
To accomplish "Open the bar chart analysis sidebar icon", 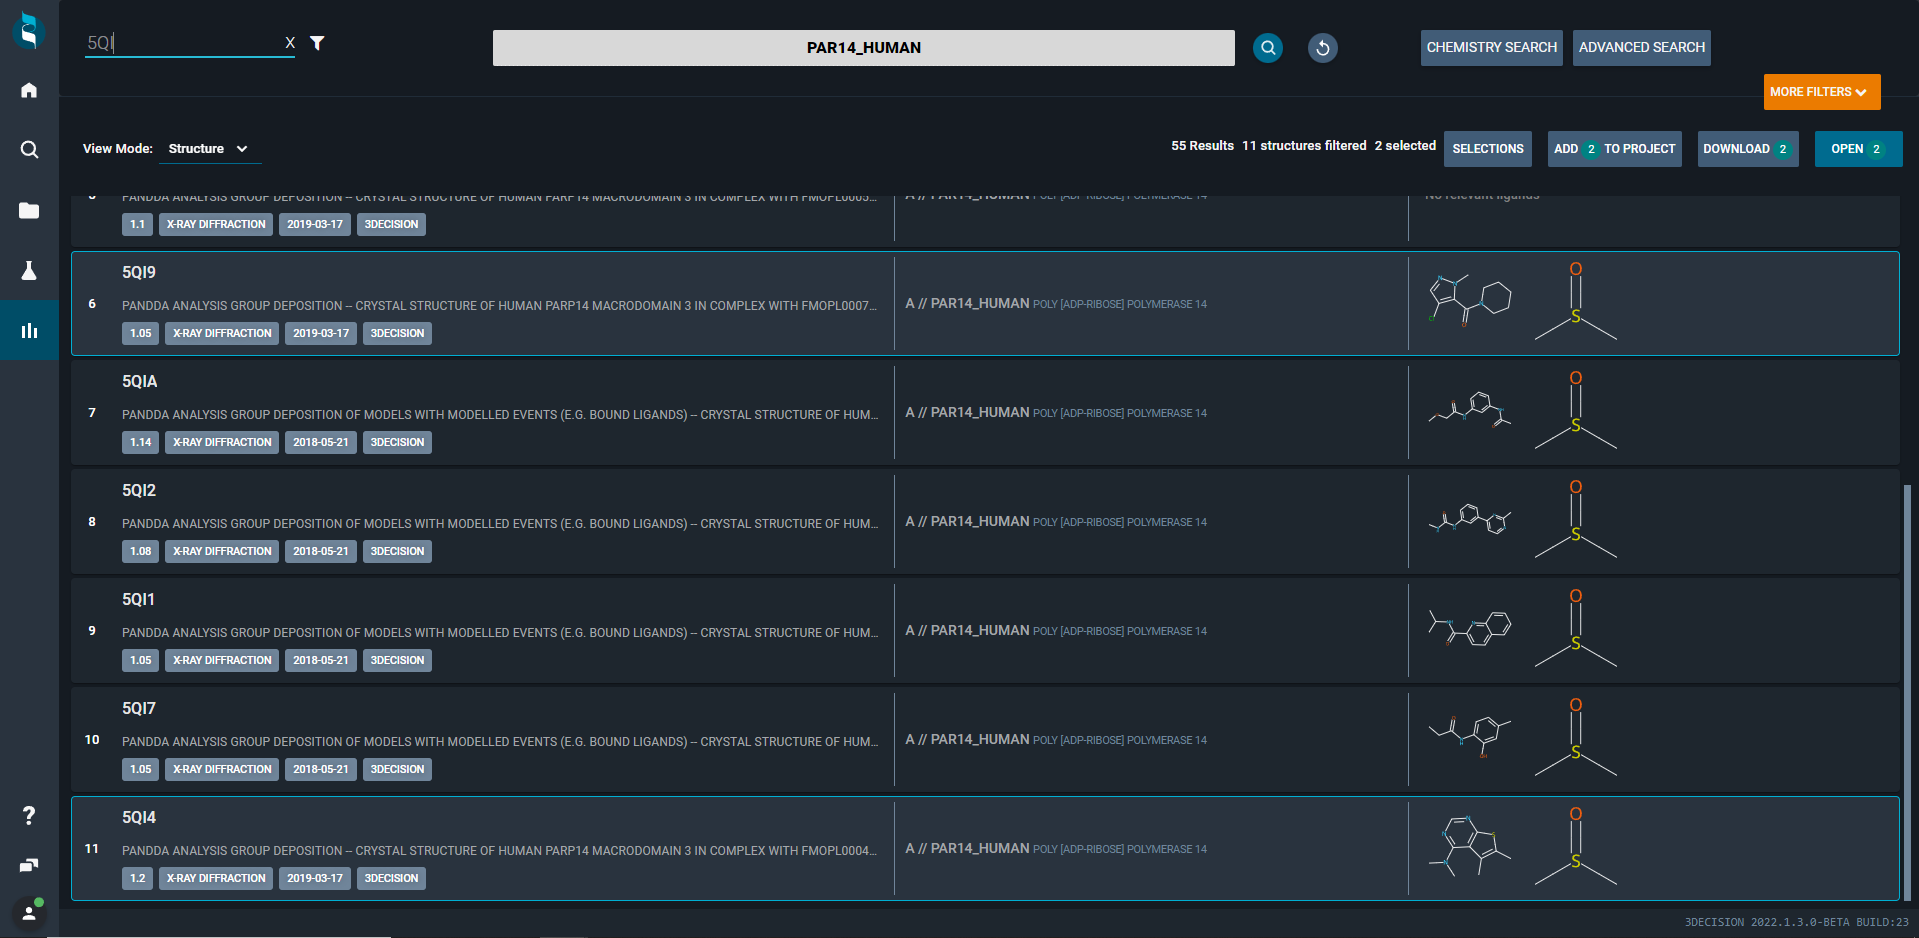I will (x=29, y=330).
